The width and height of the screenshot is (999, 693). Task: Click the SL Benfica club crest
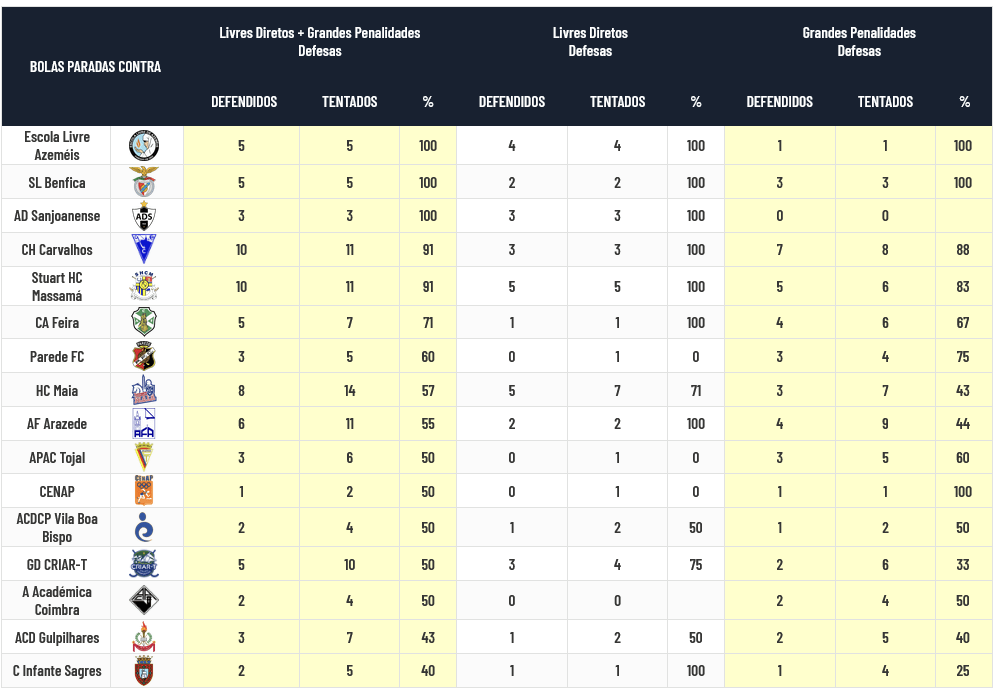144,182
